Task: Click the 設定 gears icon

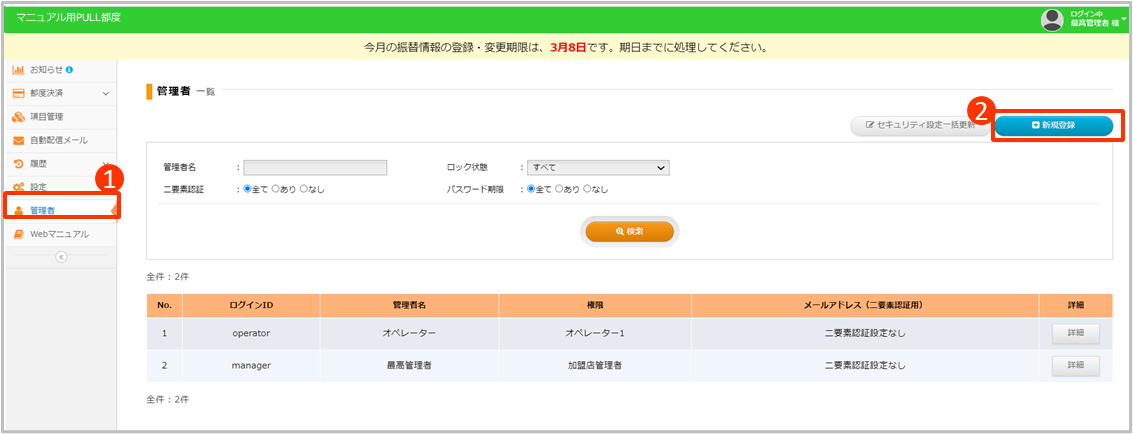Action: click(18, 187)
